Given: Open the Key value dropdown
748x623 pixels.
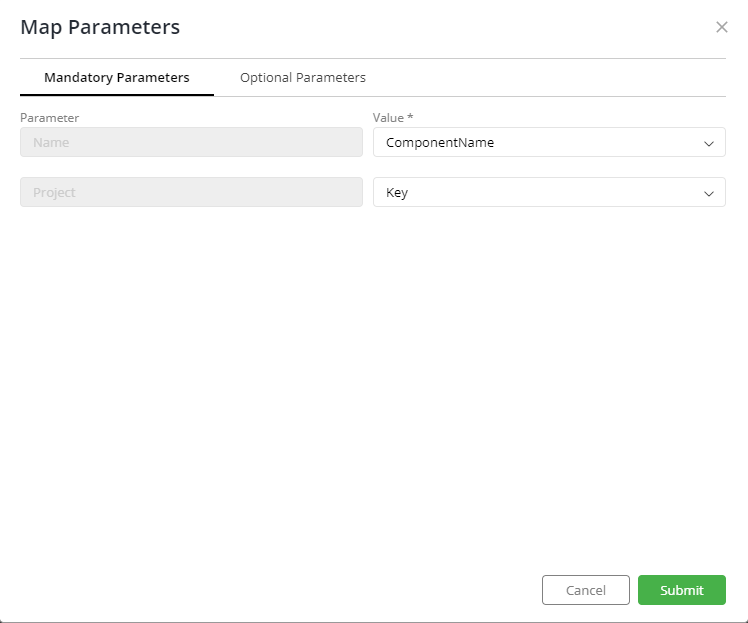Looking at the screenshot, I should [549, 192].
